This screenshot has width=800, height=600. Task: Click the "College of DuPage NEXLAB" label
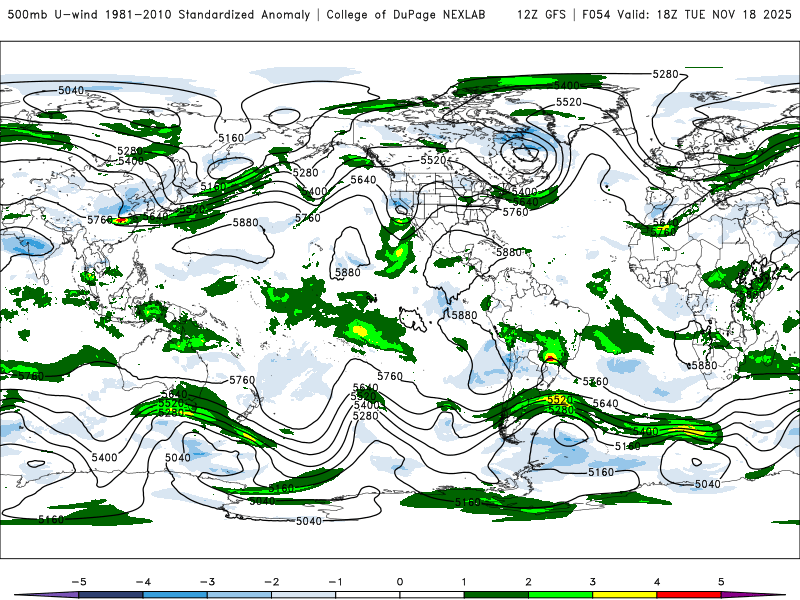click(x=406, y=14)
